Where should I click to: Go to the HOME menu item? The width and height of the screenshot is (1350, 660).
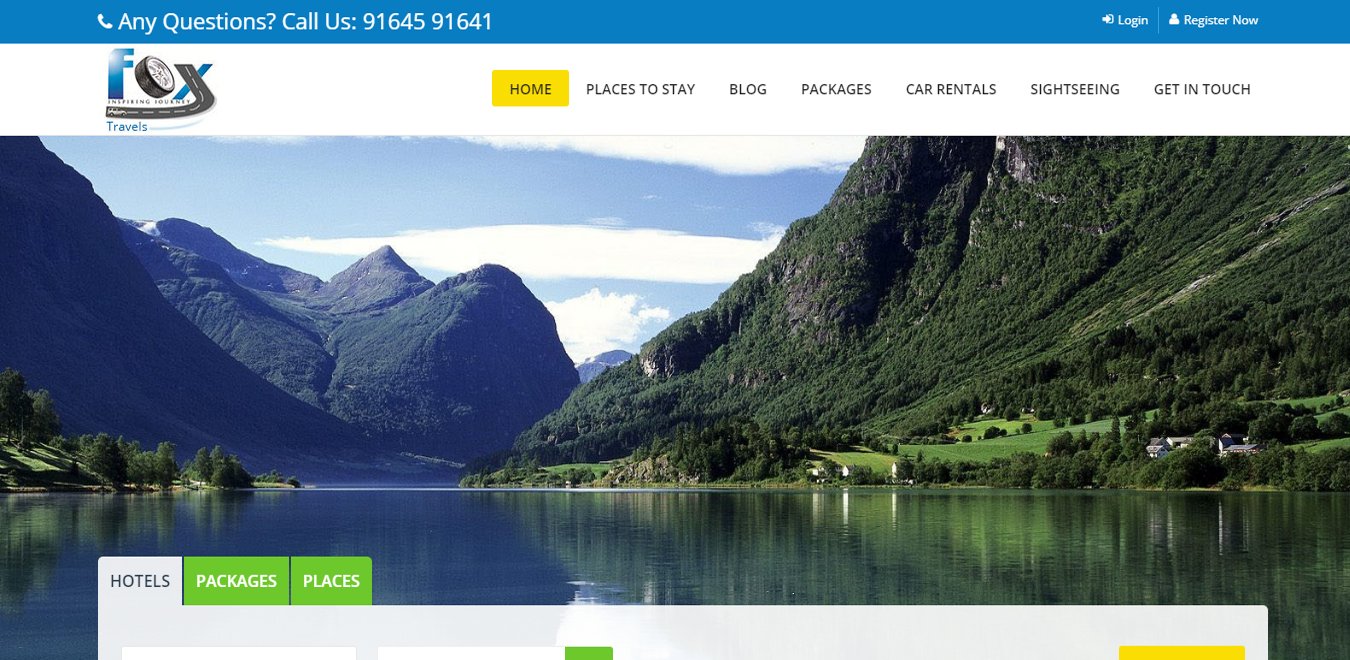(x=530, y=88)
